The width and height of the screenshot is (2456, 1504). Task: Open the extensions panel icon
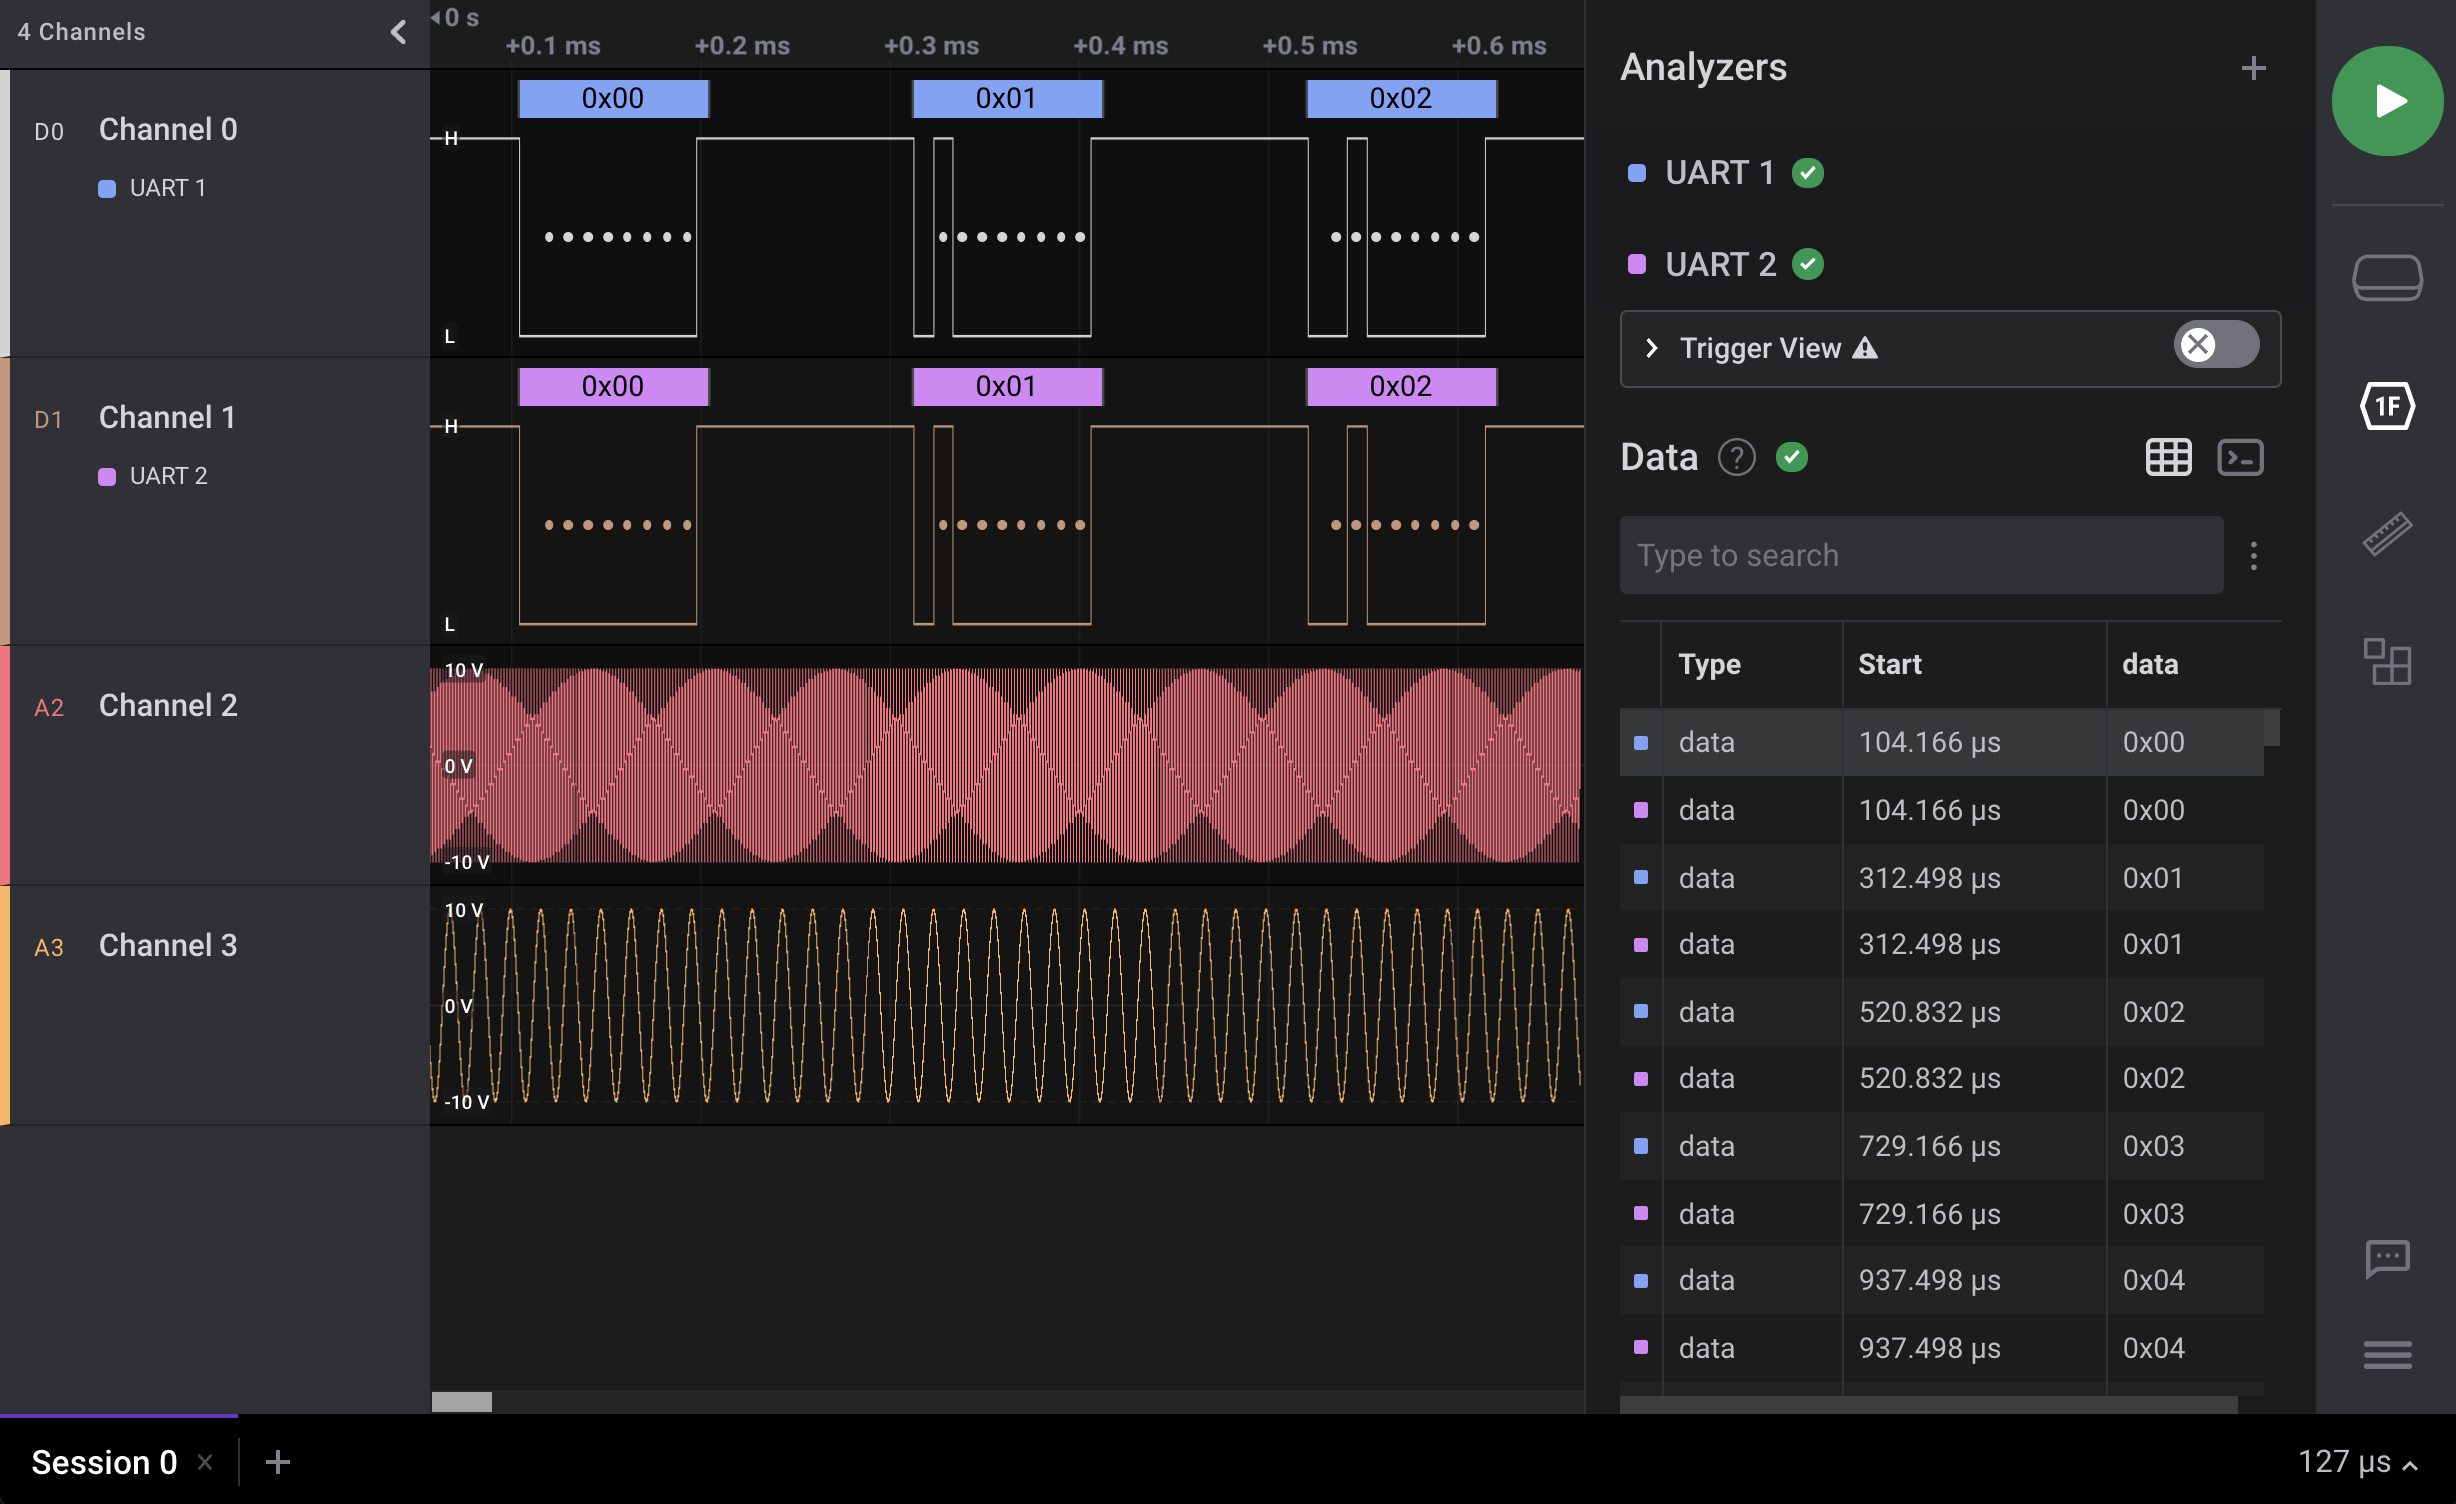[x=2388, y=662]
